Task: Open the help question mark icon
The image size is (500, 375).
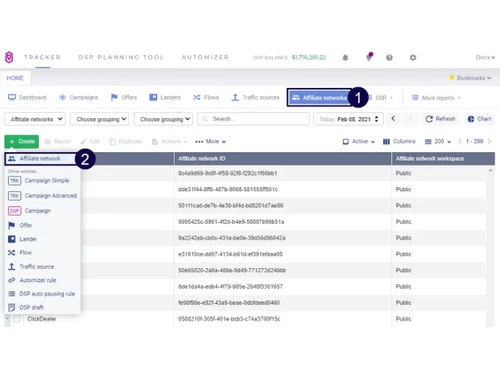Action: point(389,58)
